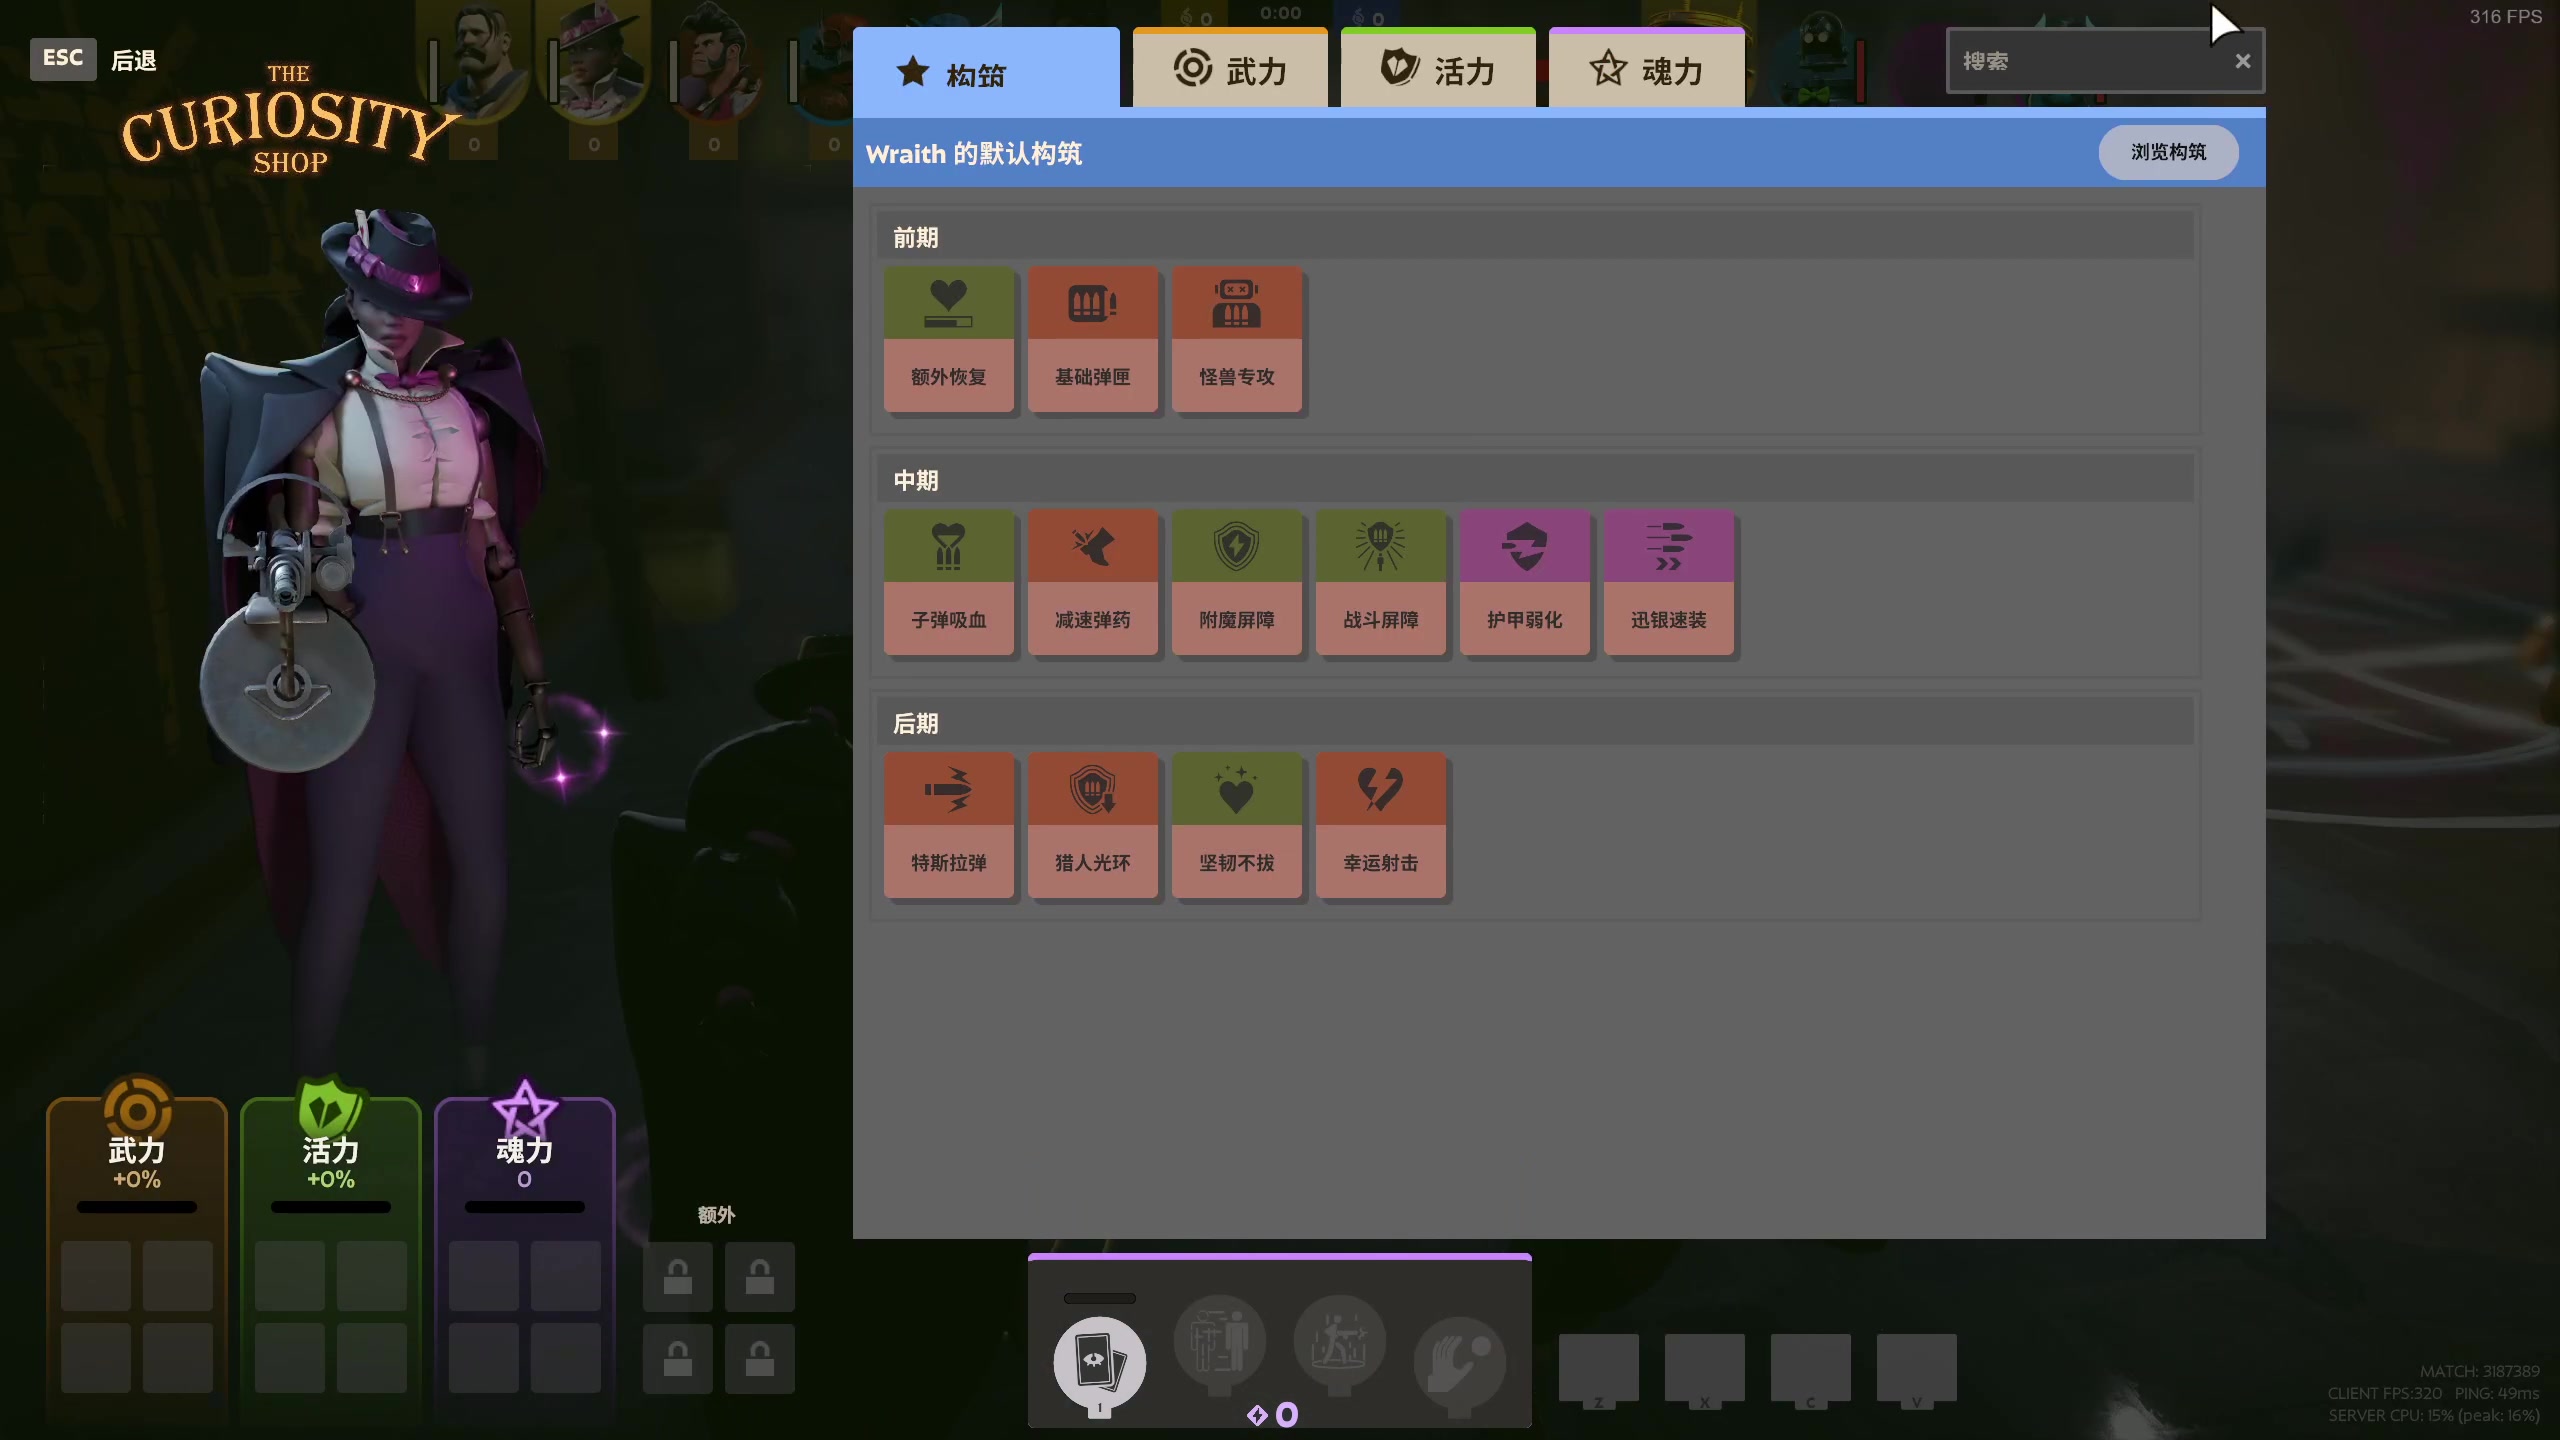Clear the search box with X

pos(2242,61)
